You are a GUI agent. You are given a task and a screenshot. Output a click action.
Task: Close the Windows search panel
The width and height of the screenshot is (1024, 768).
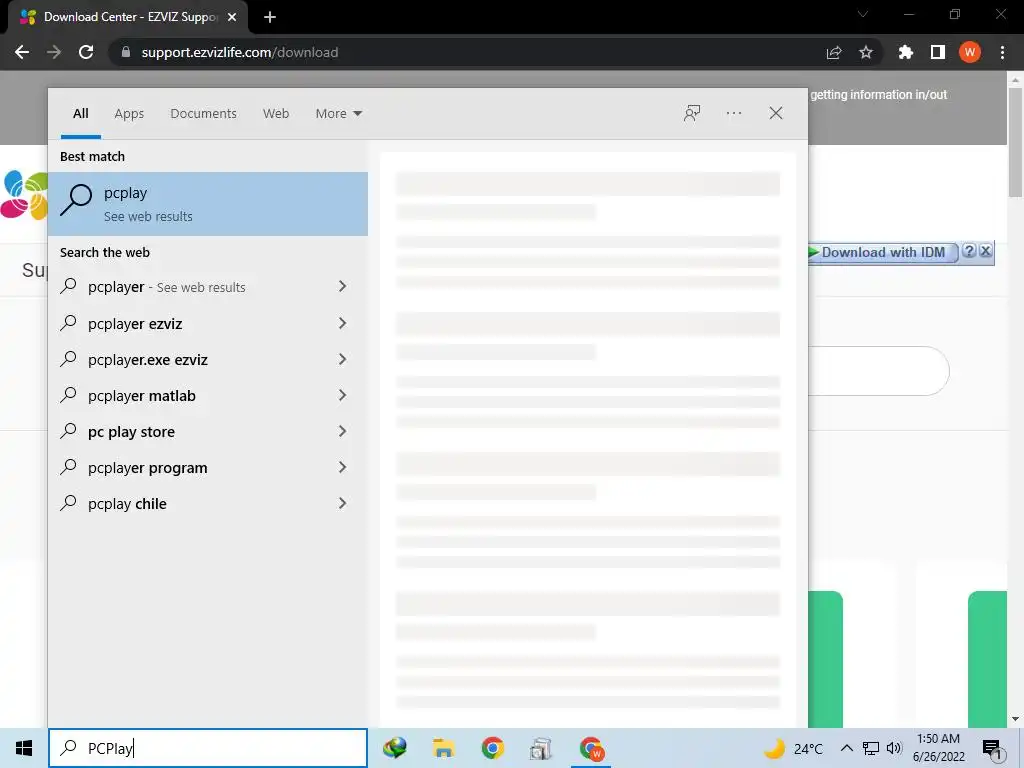pos(776,113)
